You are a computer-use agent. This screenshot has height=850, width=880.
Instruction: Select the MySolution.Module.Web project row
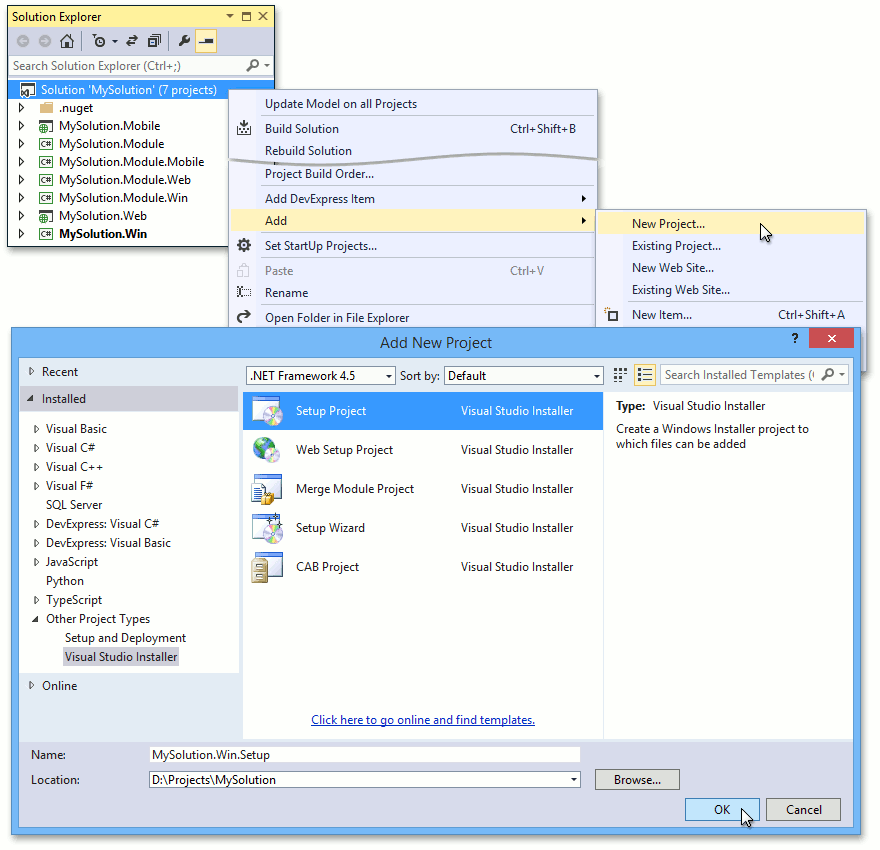(x=125, y=180)
